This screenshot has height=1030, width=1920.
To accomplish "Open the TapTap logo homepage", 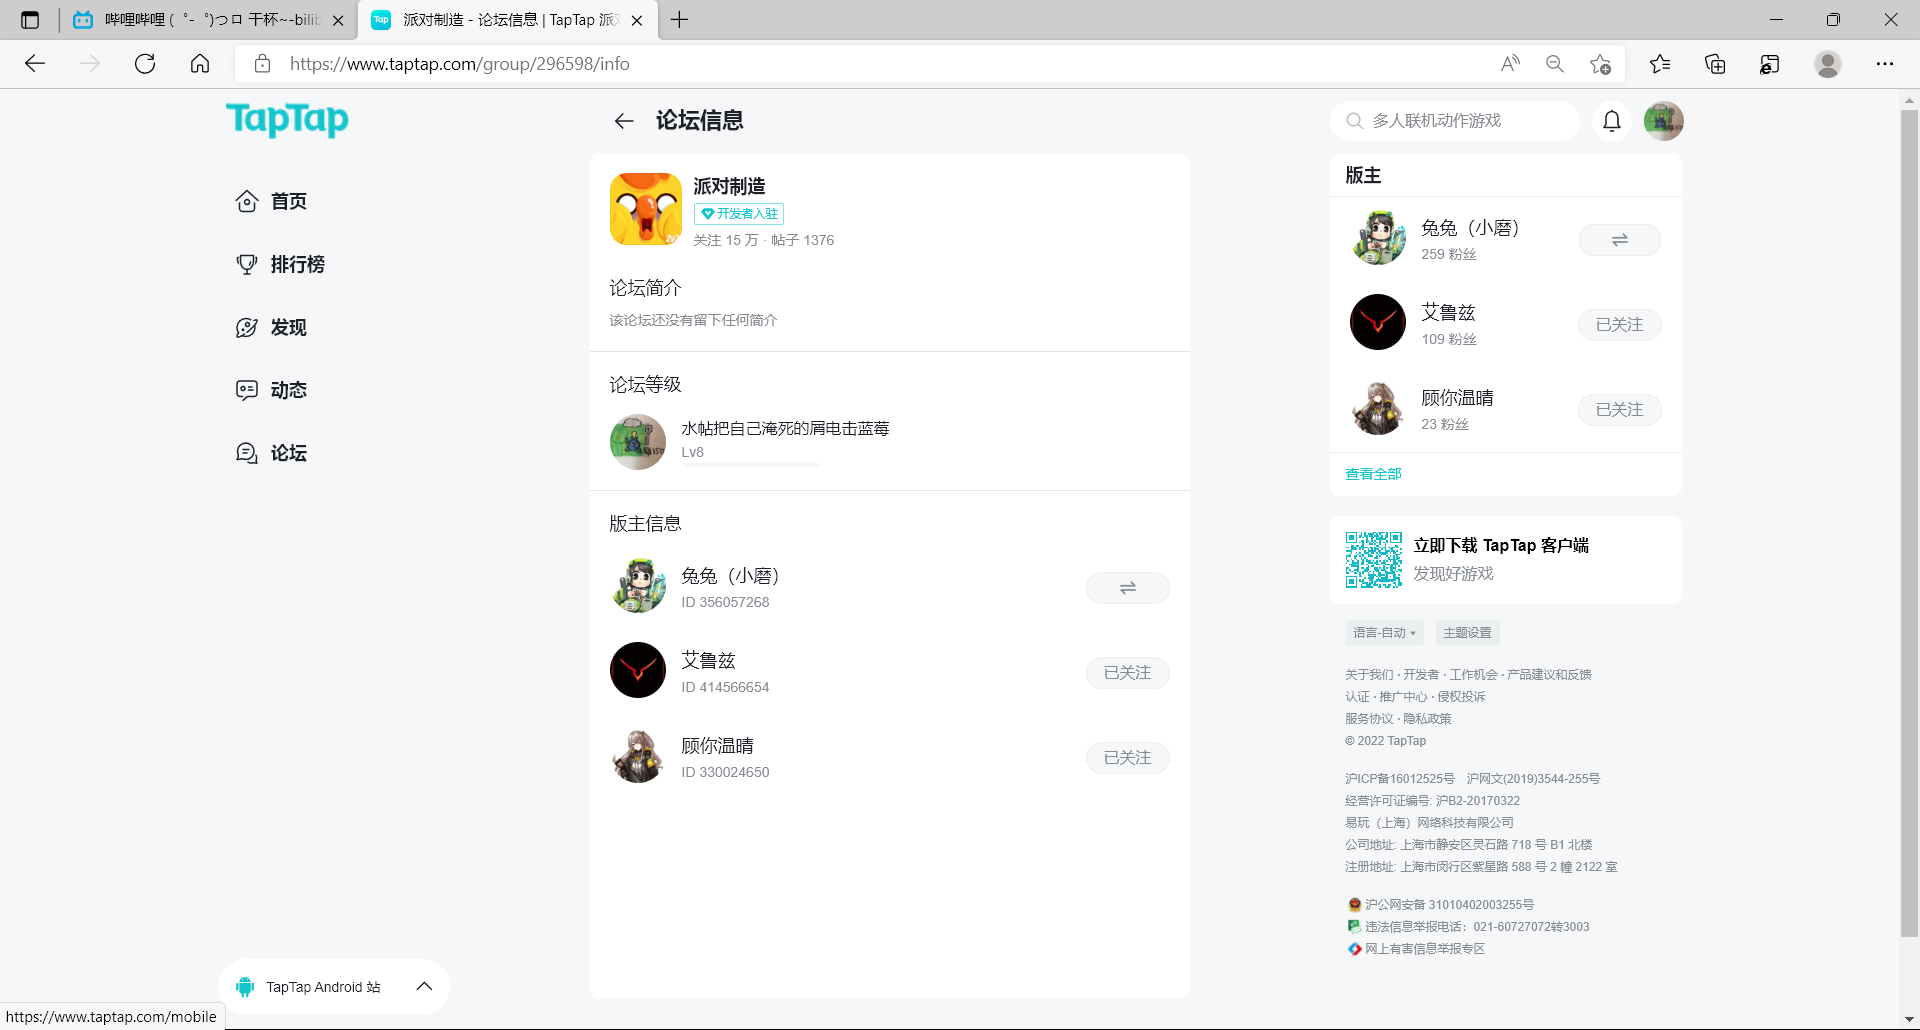I will pos(287,119).
